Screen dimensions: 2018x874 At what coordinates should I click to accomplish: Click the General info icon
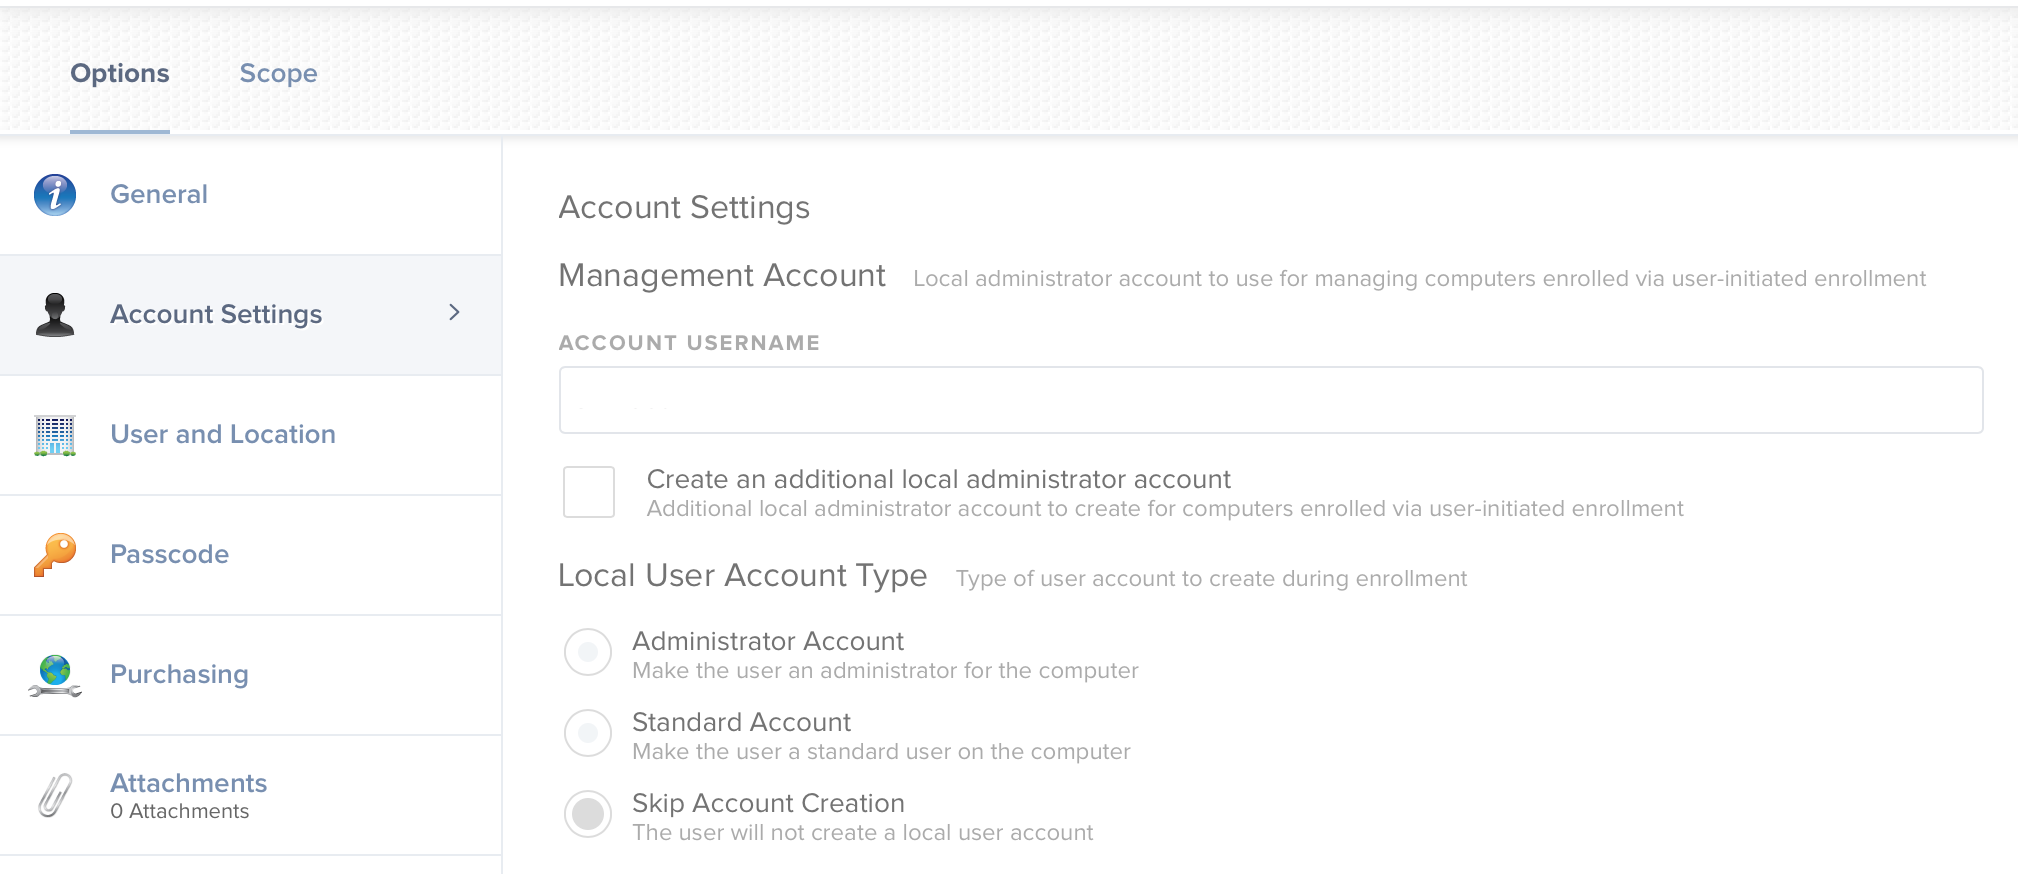(55, 195)
